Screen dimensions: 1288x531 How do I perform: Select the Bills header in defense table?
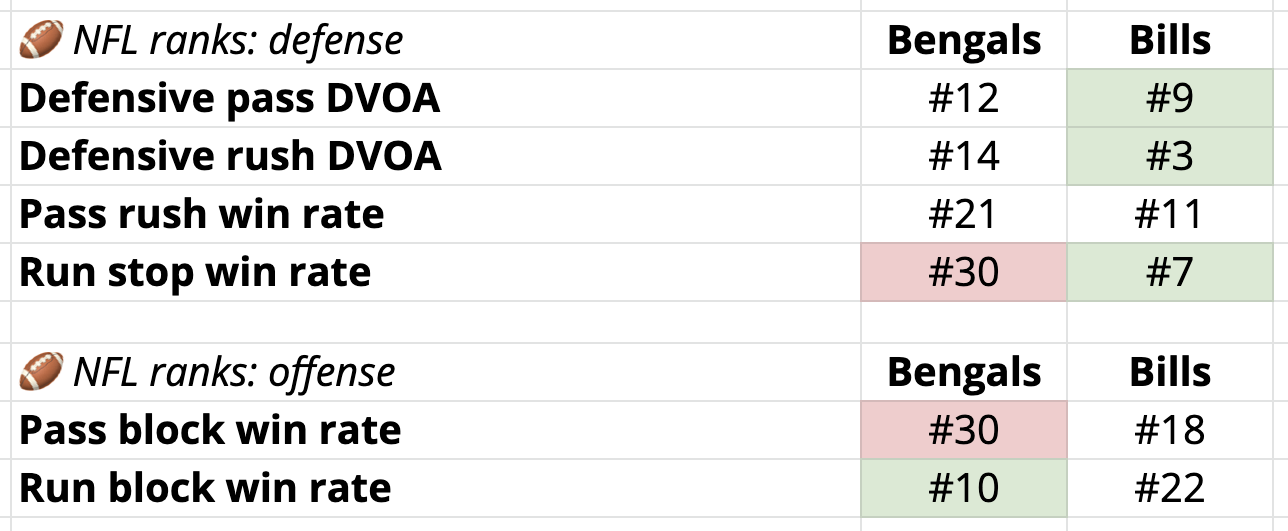point(1170,41)
